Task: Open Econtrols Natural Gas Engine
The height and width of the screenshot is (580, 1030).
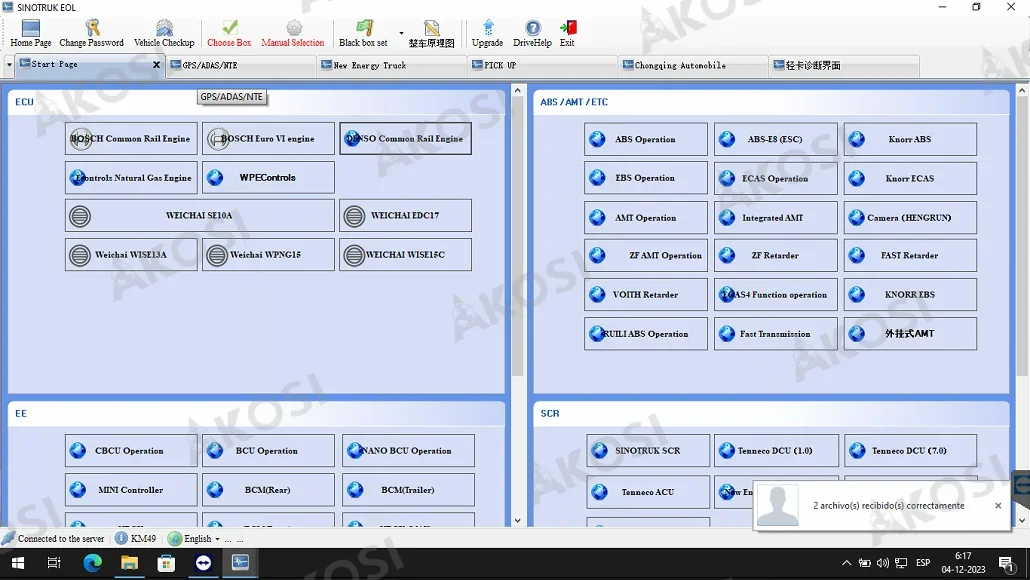Action: [x=131, y=177]
